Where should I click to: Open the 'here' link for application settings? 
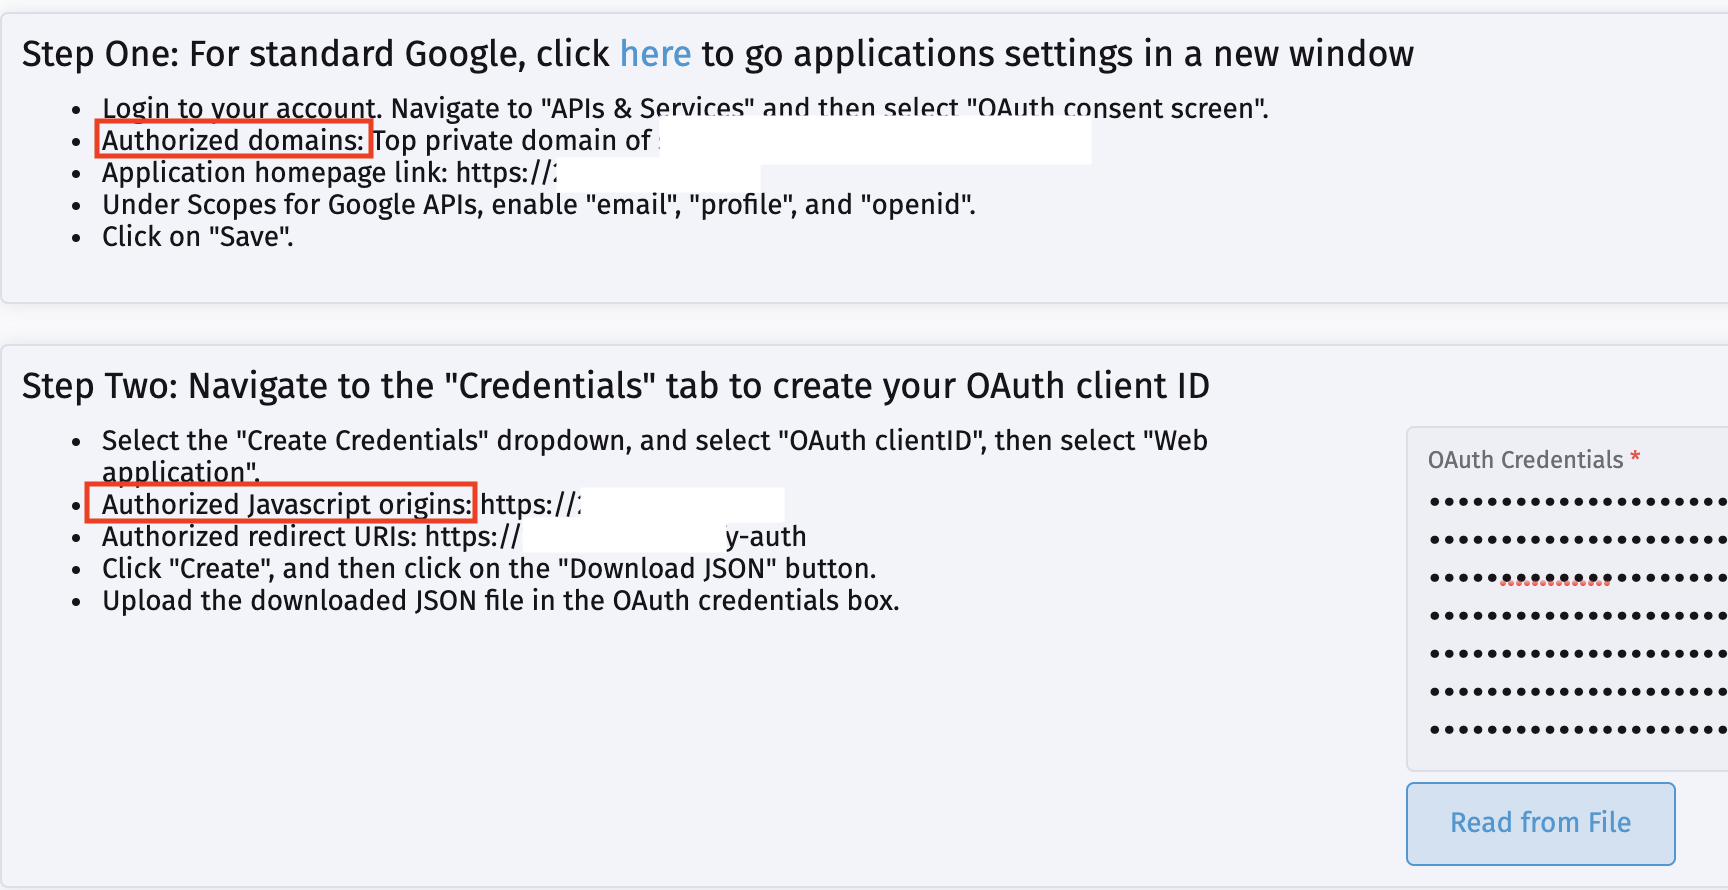pyautogui.click(x=655, y=53)
